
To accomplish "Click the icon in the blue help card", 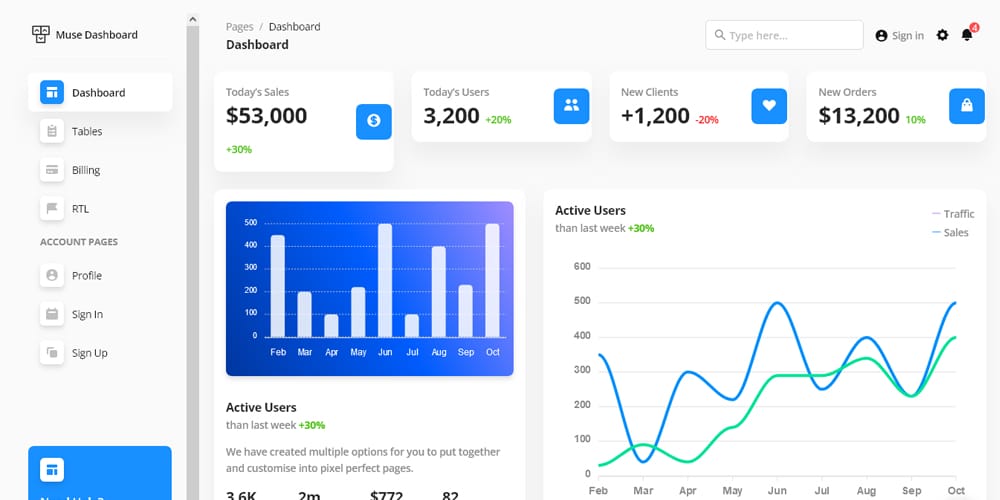I will (x=52, y=470).
